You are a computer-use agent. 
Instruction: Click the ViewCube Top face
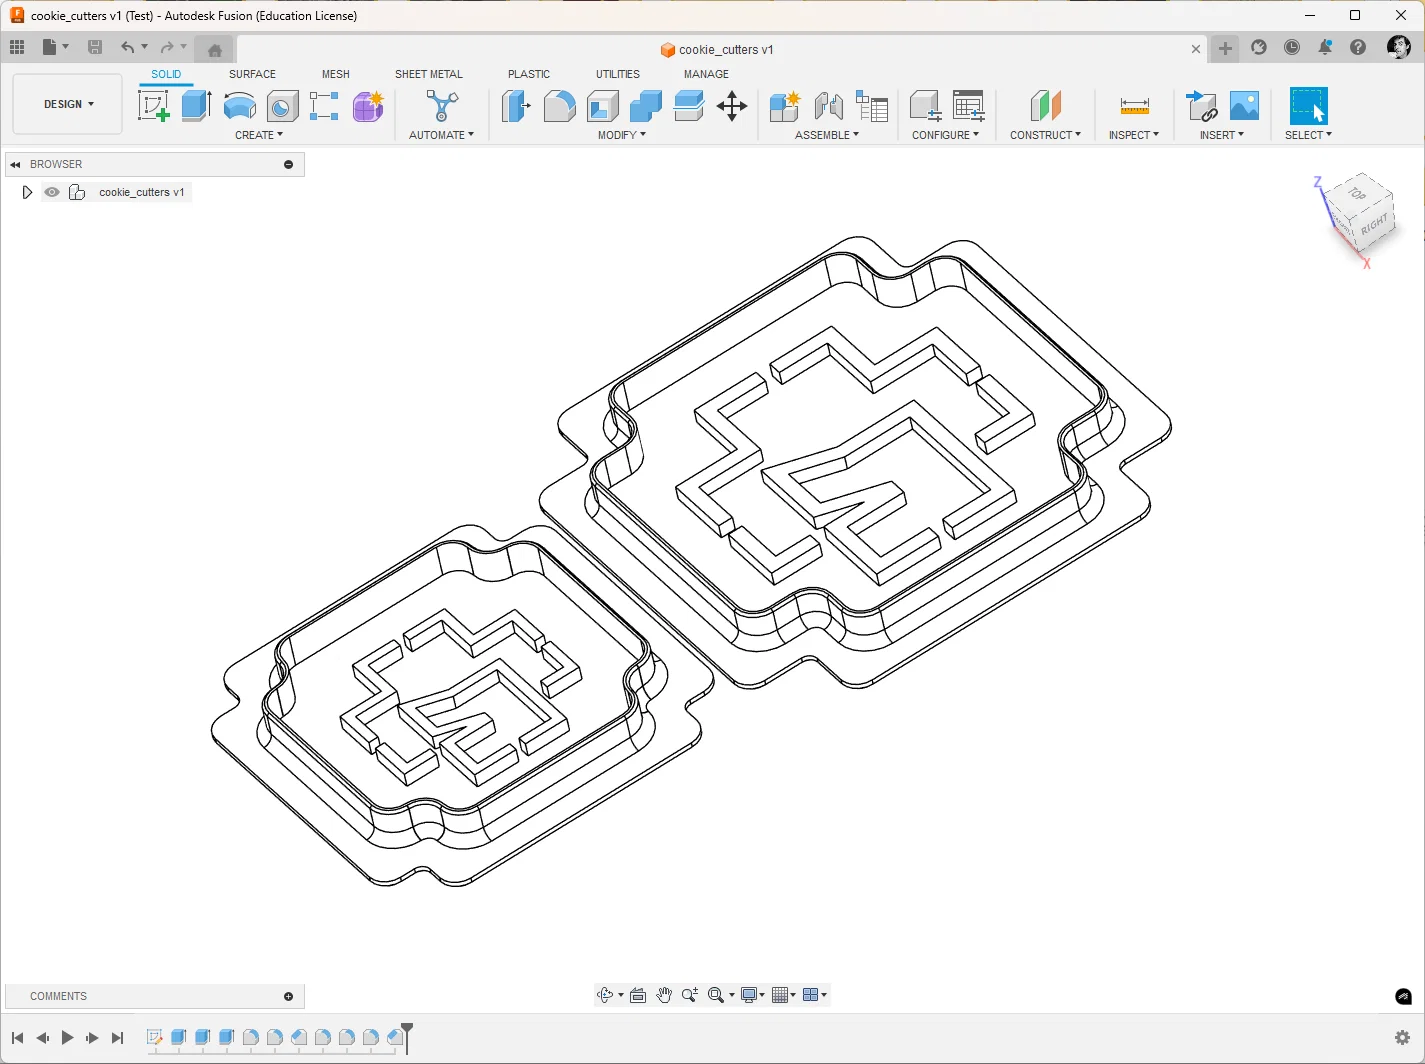pyautogui.click(x=1356, y=193)
